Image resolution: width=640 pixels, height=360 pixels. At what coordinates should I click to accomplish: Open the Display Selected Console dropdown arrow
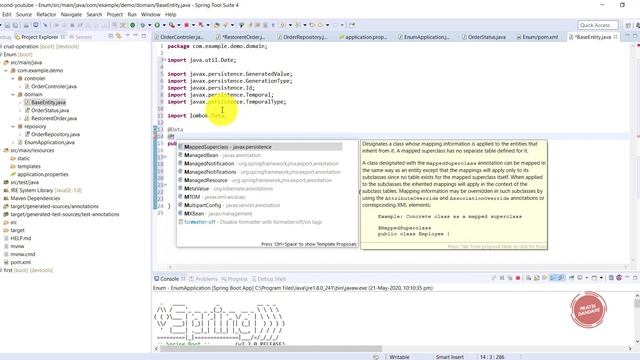[x=587, y=278]
